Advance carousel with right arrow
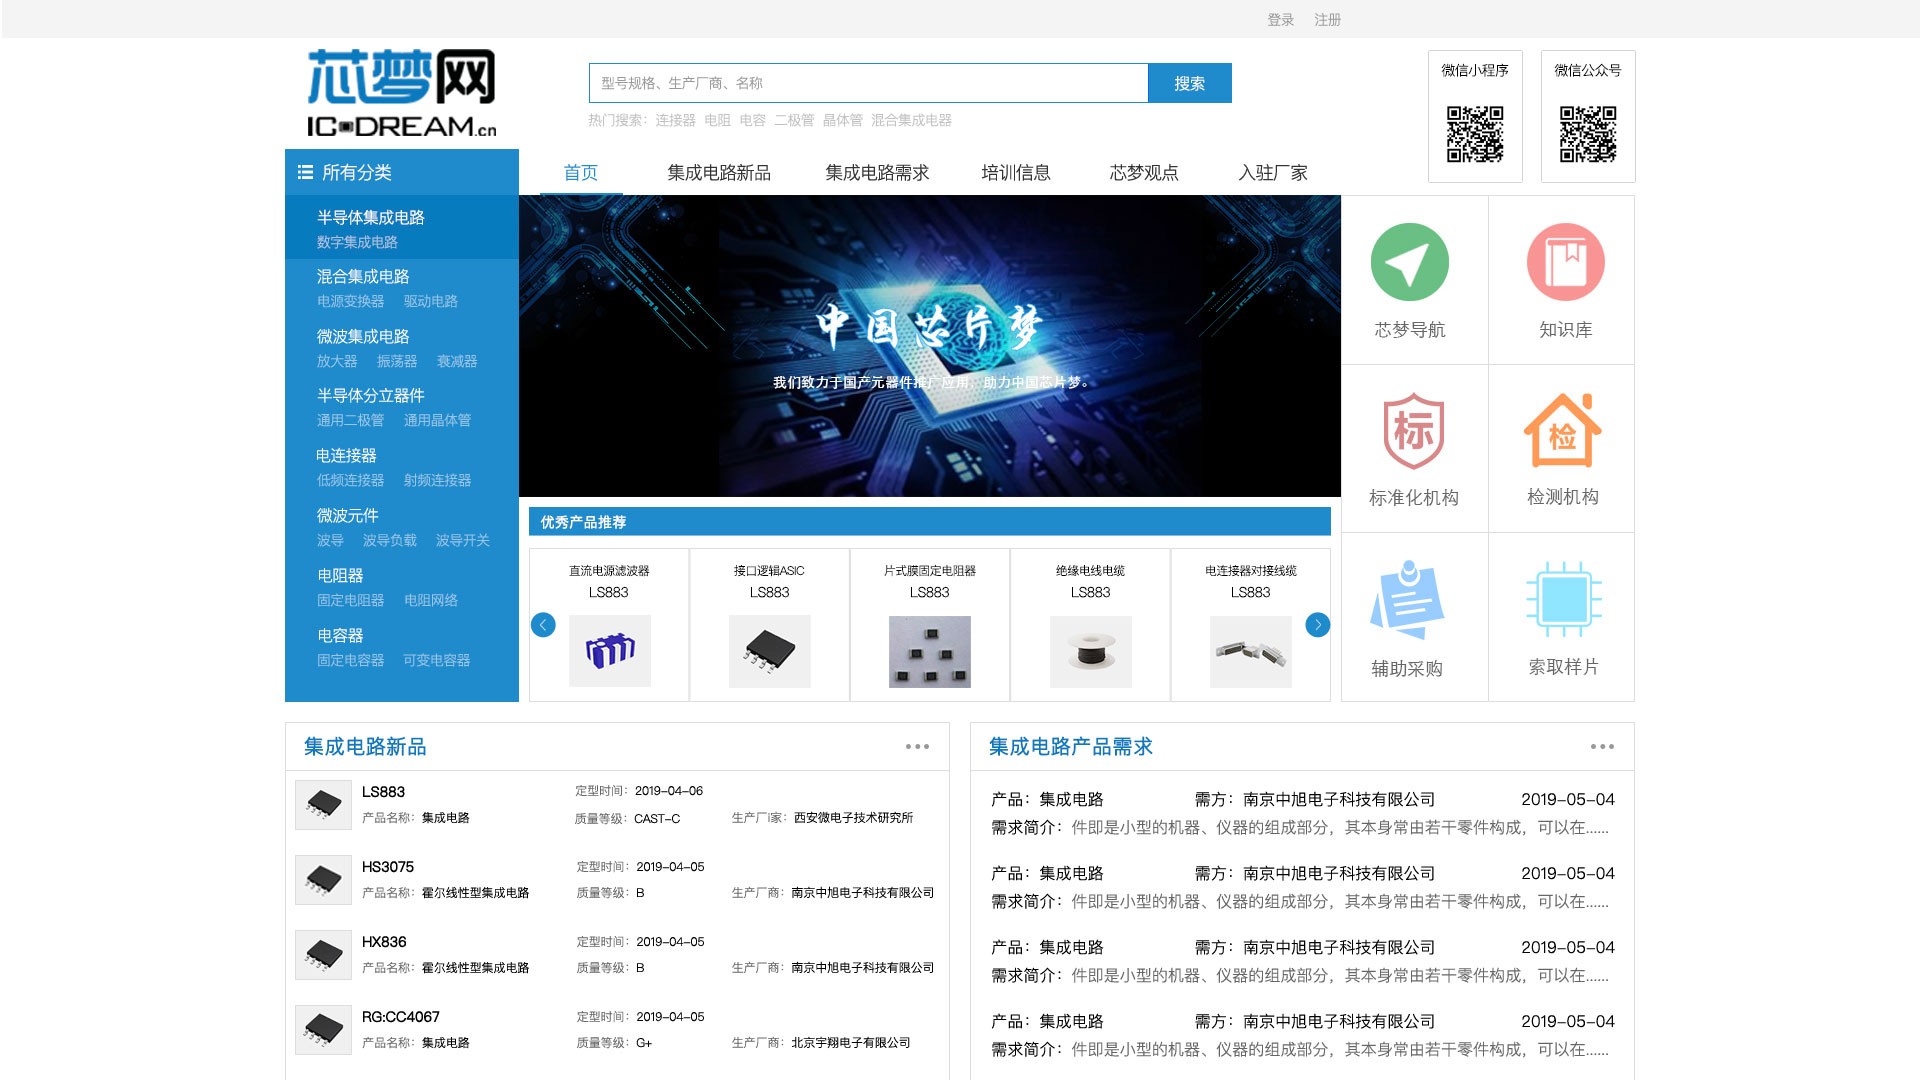 (1318, 624)
